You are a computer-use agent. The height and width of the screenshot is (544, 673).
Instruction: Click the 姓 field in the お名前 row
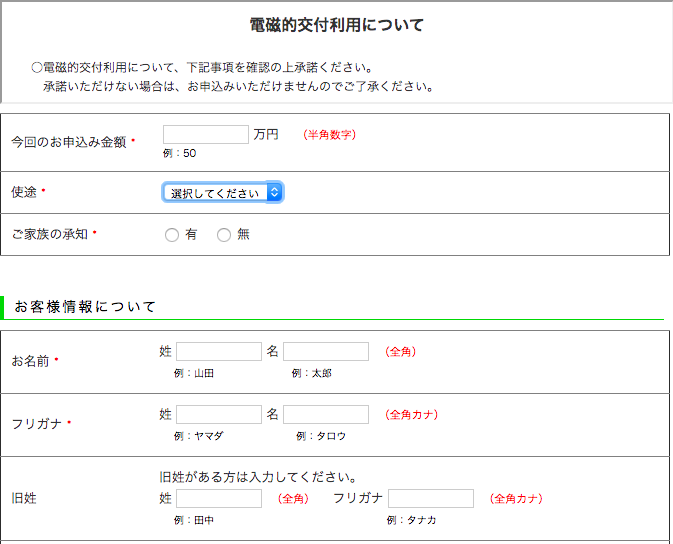(219, 352)
